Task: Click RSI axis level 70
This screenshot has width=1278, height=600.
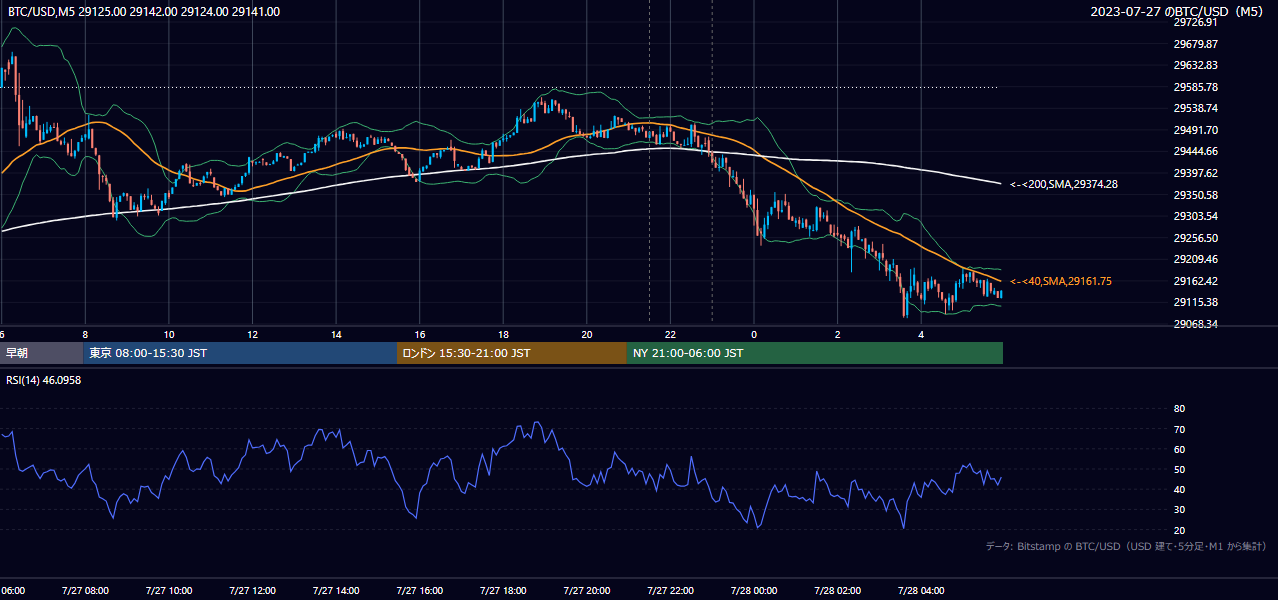Action: pos(1179,429)
